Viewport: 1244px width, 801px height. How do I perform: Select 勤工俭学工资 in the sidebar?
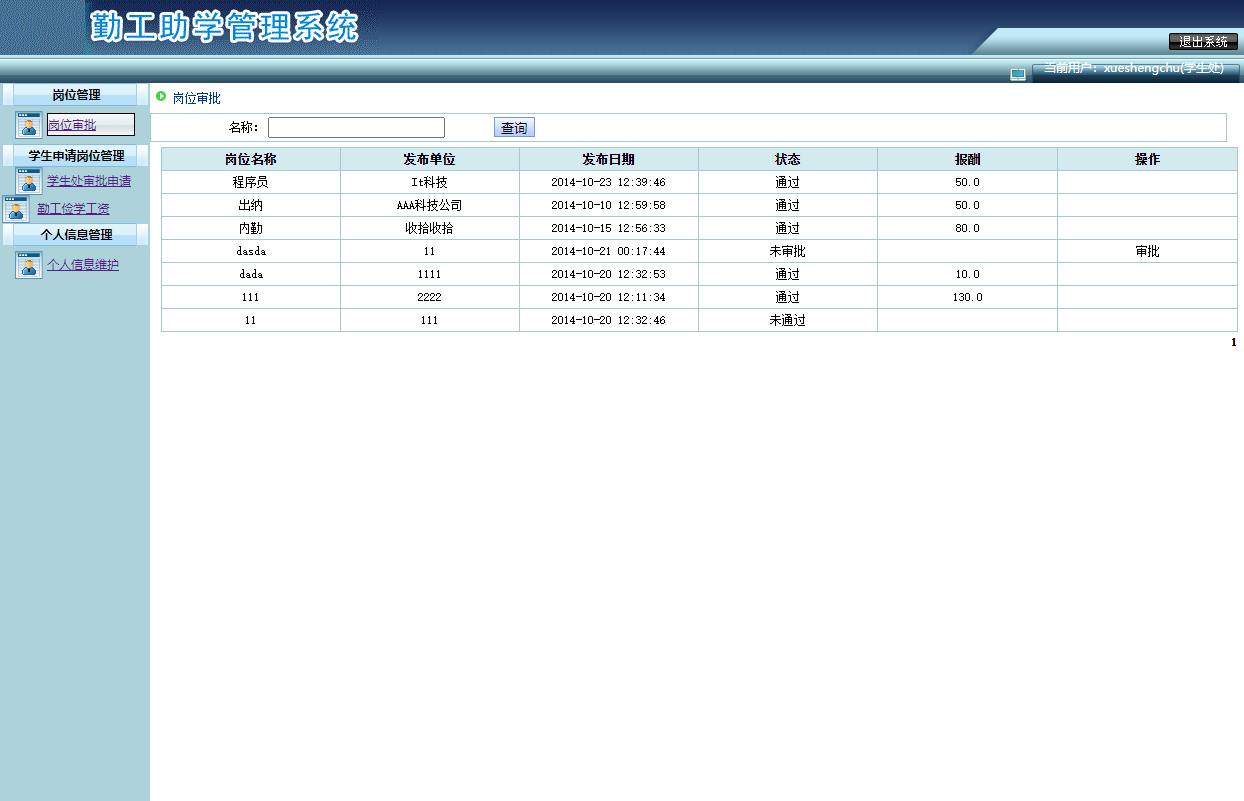74,208
